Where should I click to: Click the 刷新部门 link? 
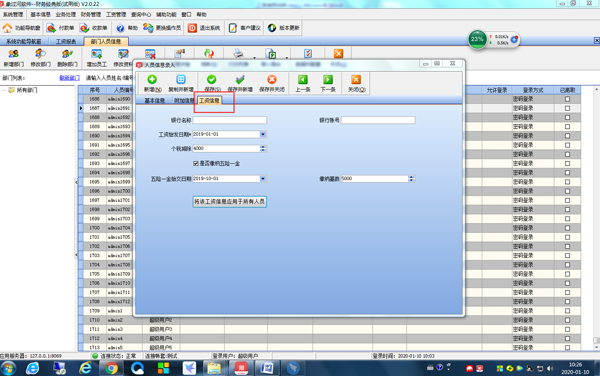[69, 78]
